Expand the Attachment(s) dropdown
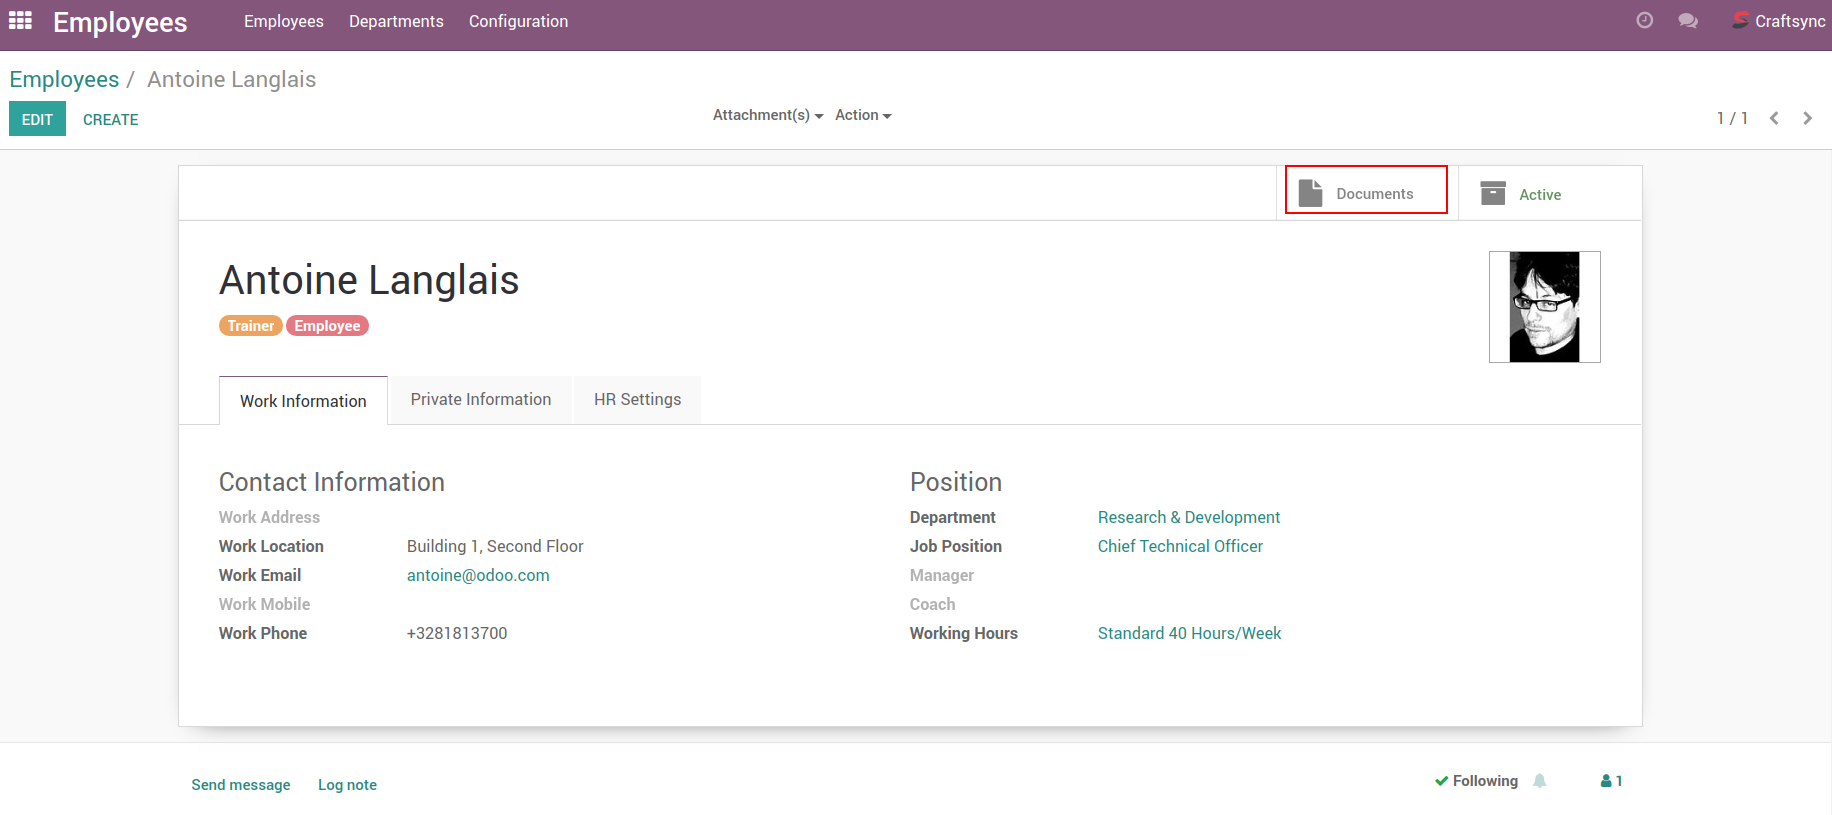1832x815 pixels. [x=767, y=115]
